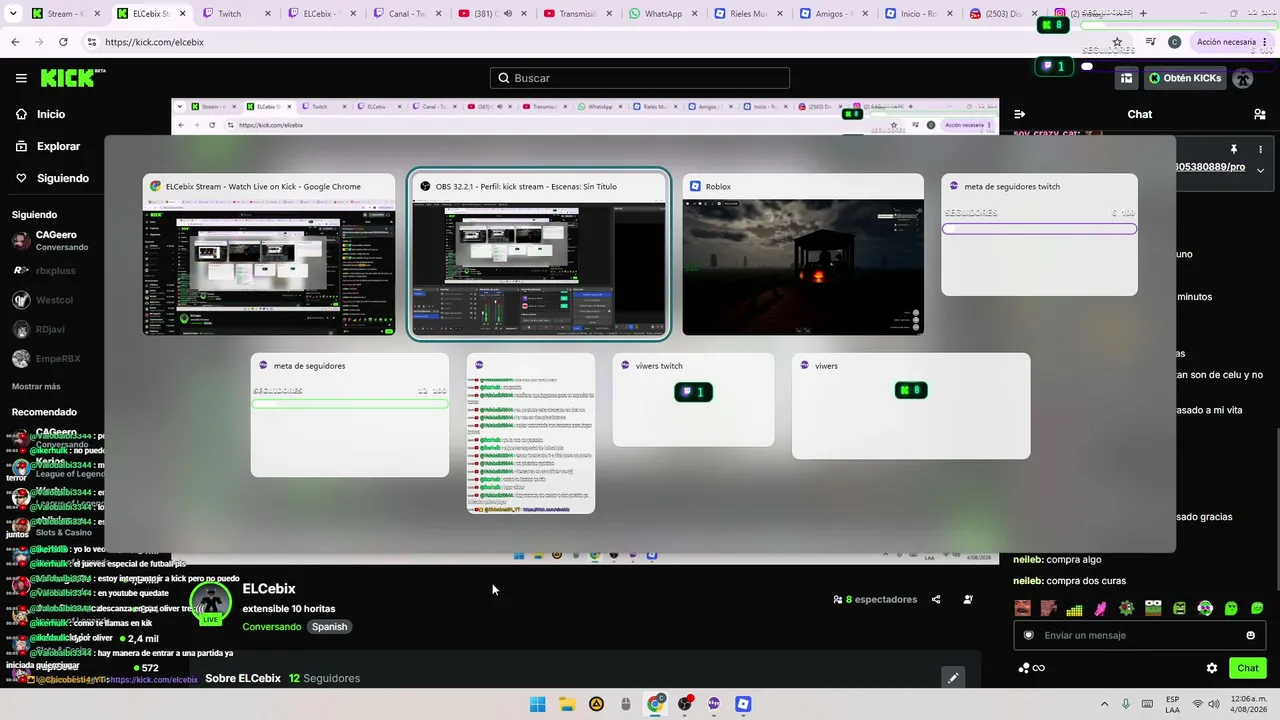Viewport: 1280px width, 720px height.
Task: Click the moderator user icon beside share
Action: 968,600
